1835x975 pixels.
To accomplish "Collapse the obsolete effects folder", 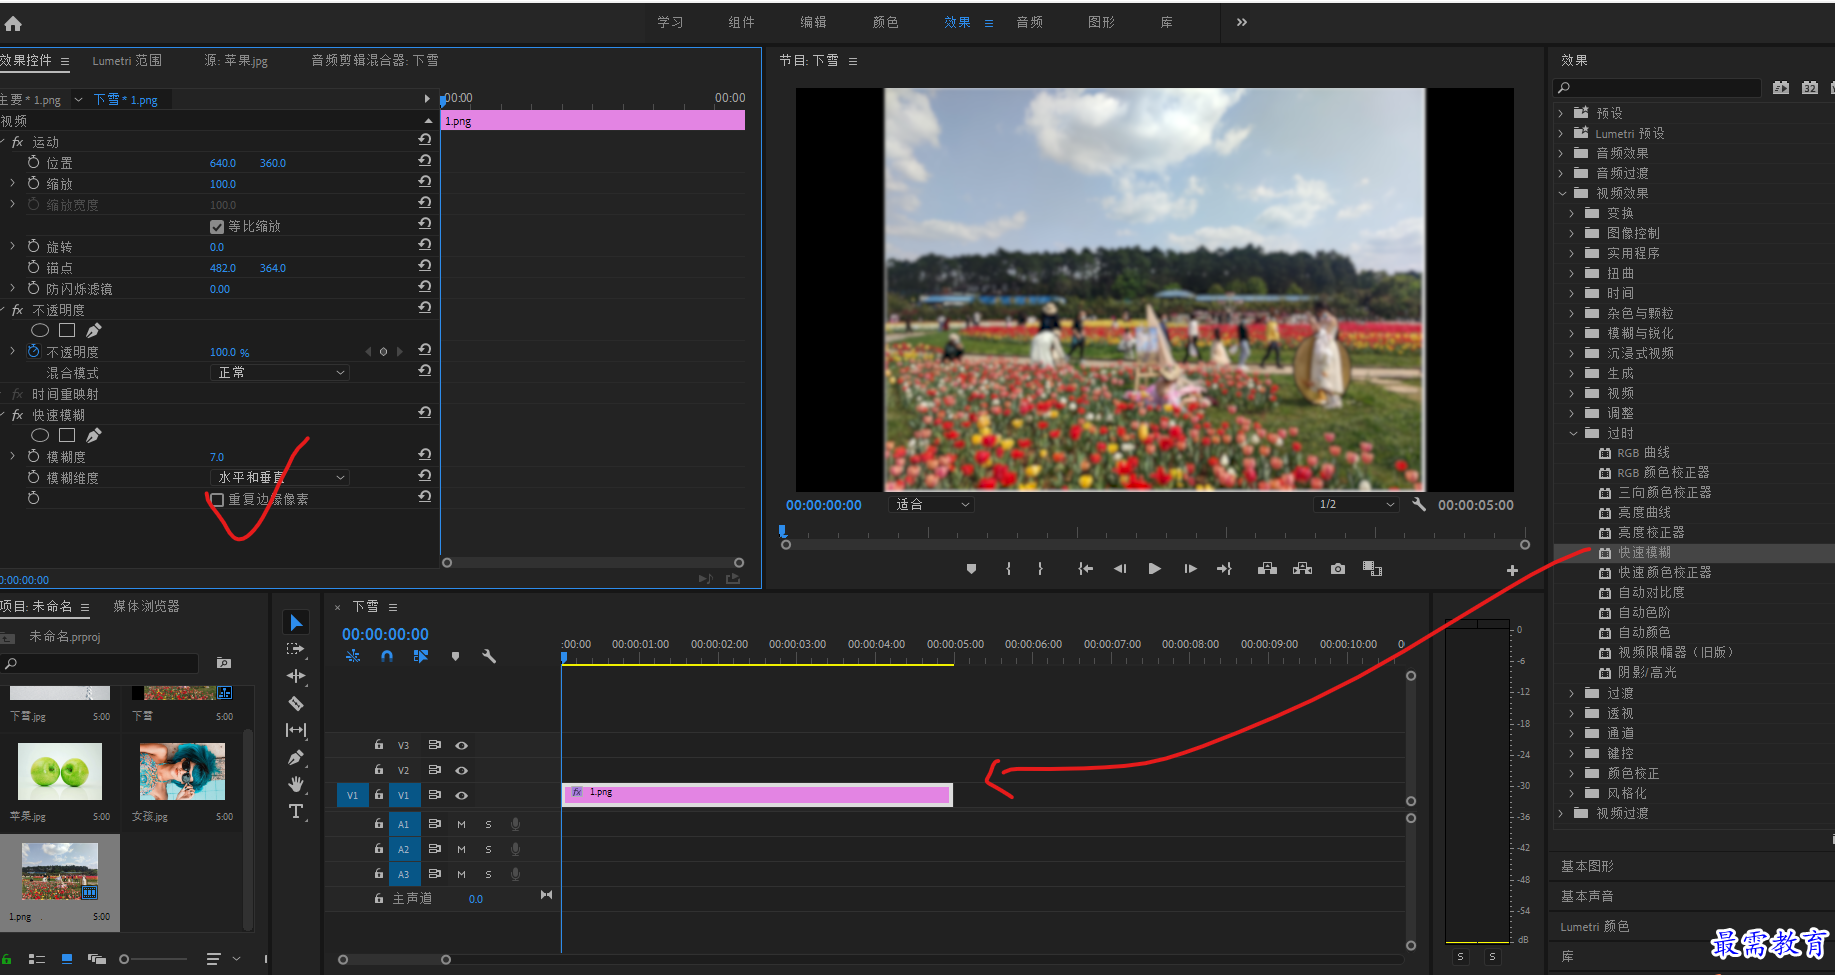I will (1573, 433).
